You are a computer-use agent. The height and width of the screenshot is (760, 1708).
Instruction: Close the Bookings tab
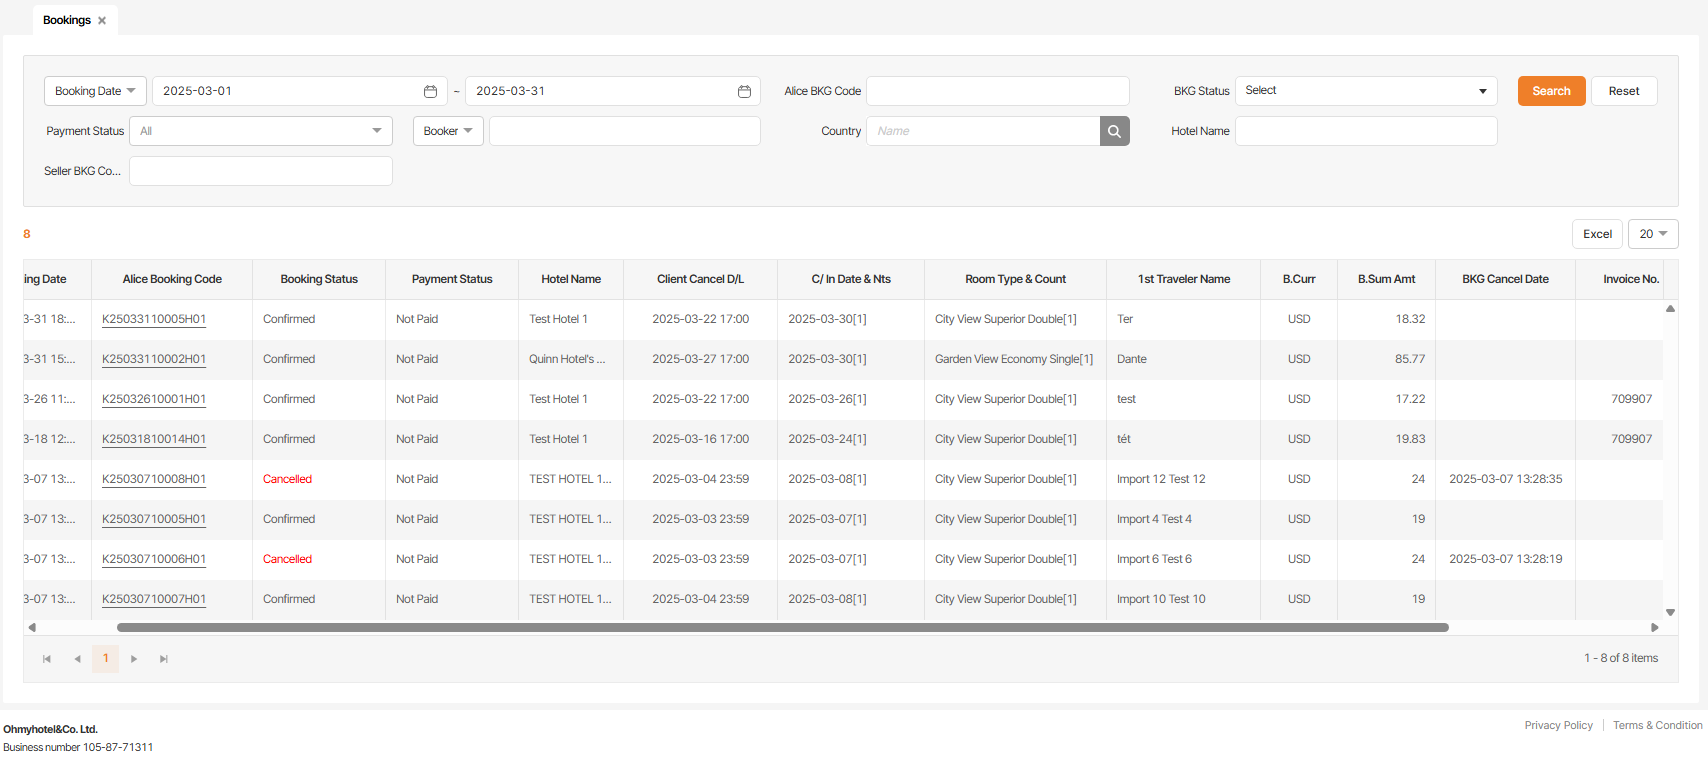tap(102, 21)
